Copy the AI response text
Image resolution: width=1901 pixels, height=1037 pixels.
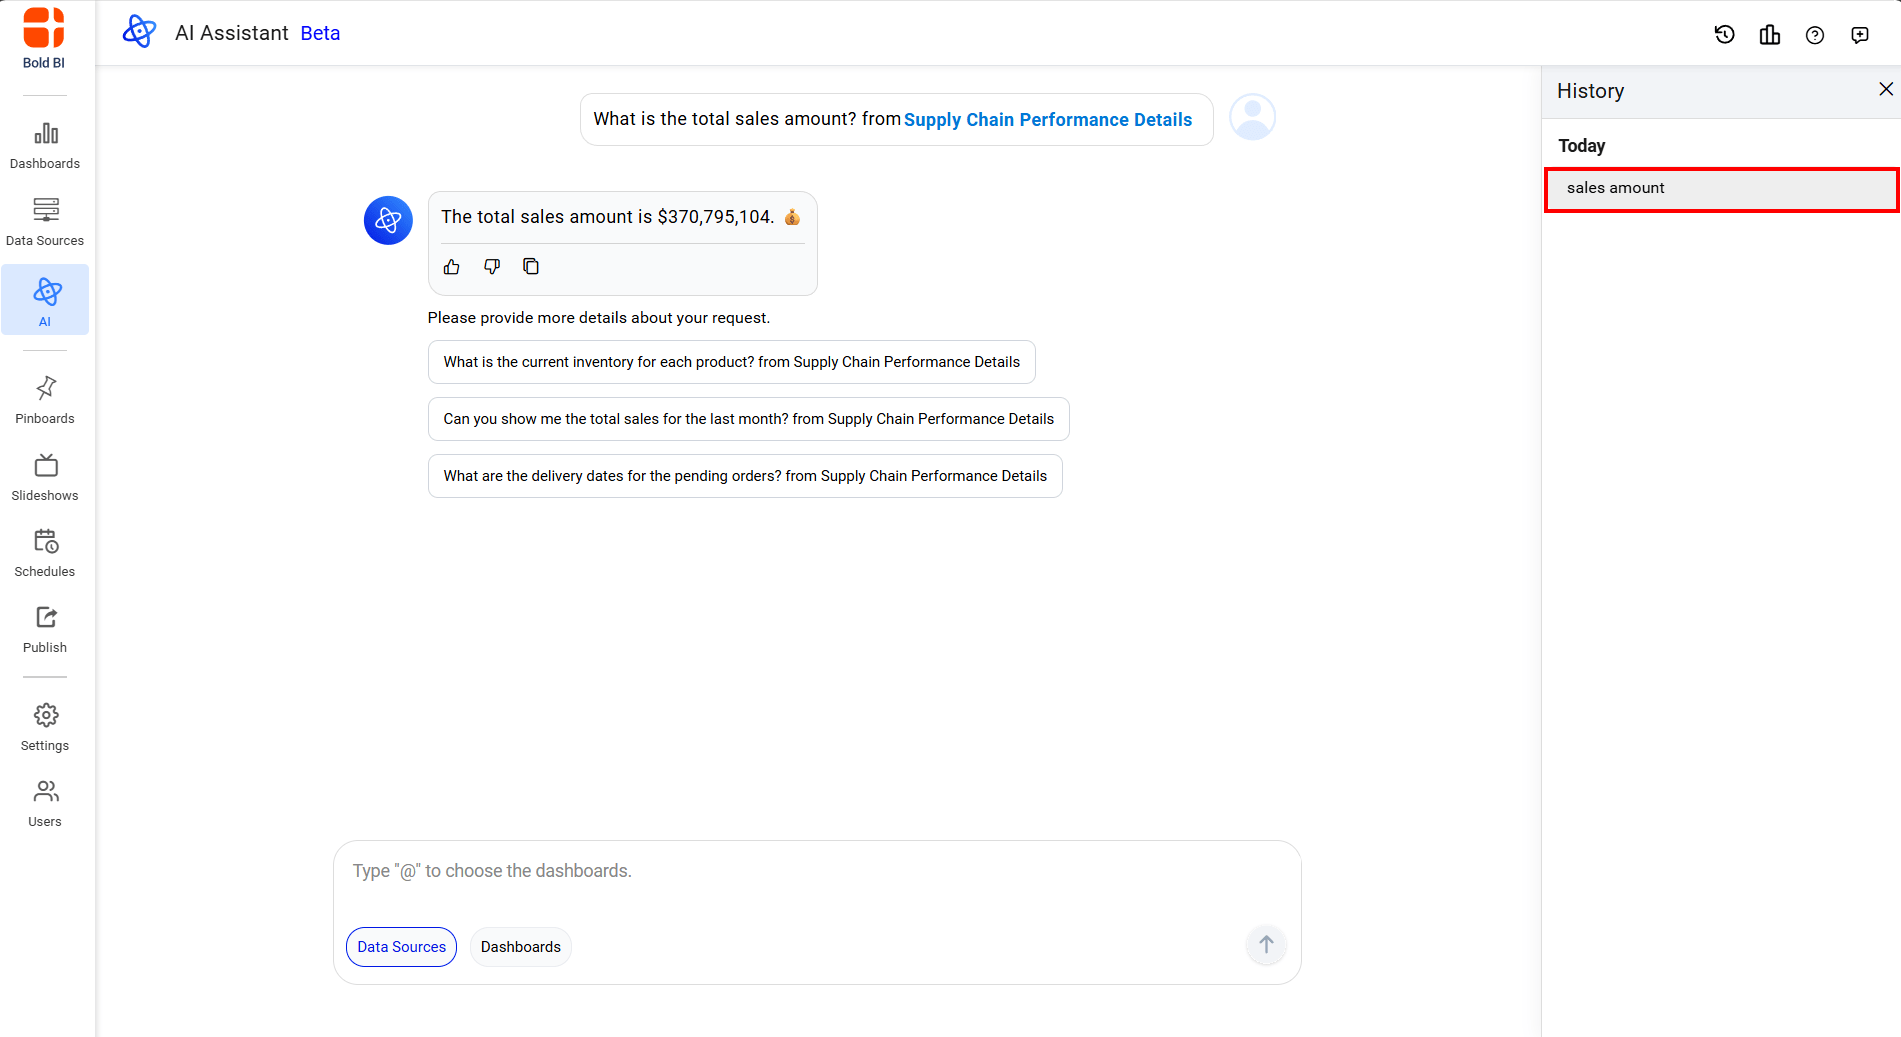point(531,267)
